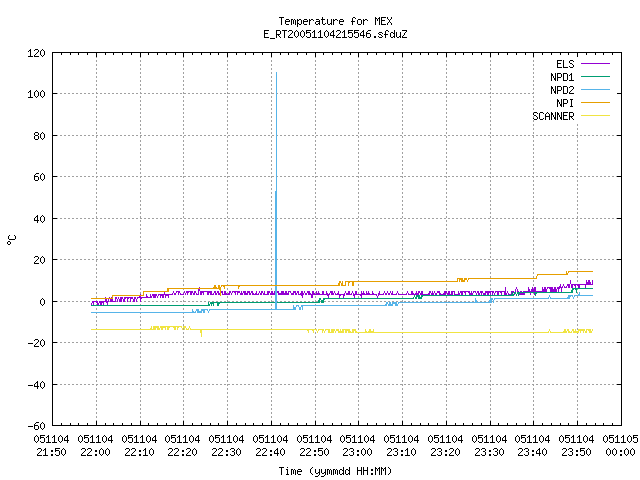The width and height of the screenshot is (640, 480).
Task: Click the chart title 'Temperature for MEX'
Action: tap(336, 21)
